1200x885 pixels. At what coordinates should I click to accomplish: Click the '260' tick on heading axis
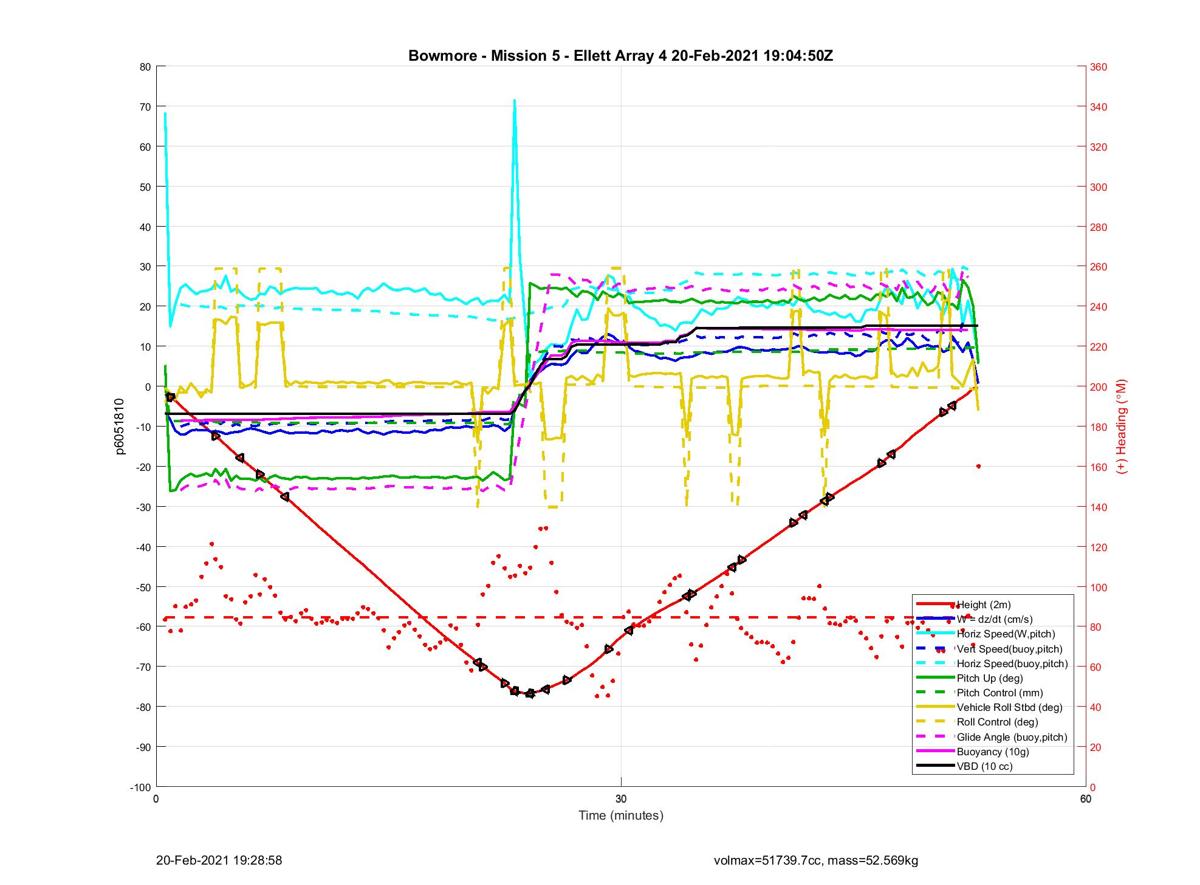(1099, 267)
